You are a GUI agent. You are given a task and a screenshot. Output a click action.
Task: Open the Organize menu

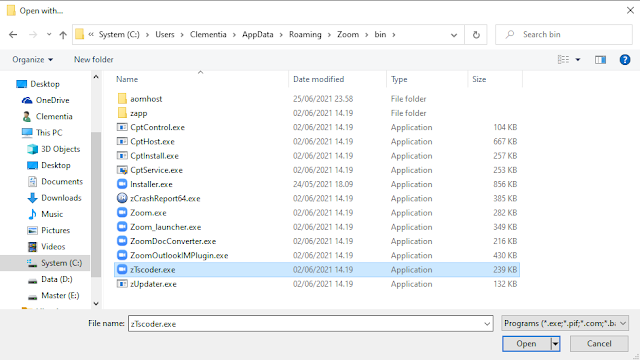coord(33,60)
